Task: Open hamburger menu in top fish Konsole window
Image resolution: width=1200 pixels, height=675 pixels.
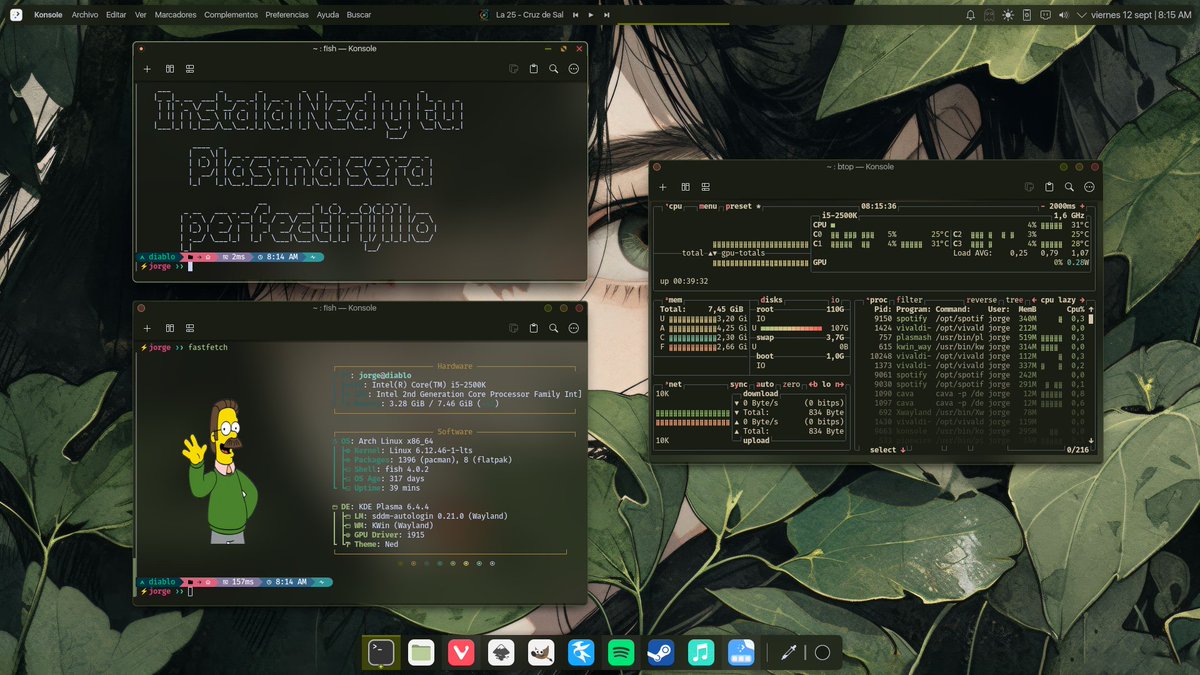Action: pos(573,69)
